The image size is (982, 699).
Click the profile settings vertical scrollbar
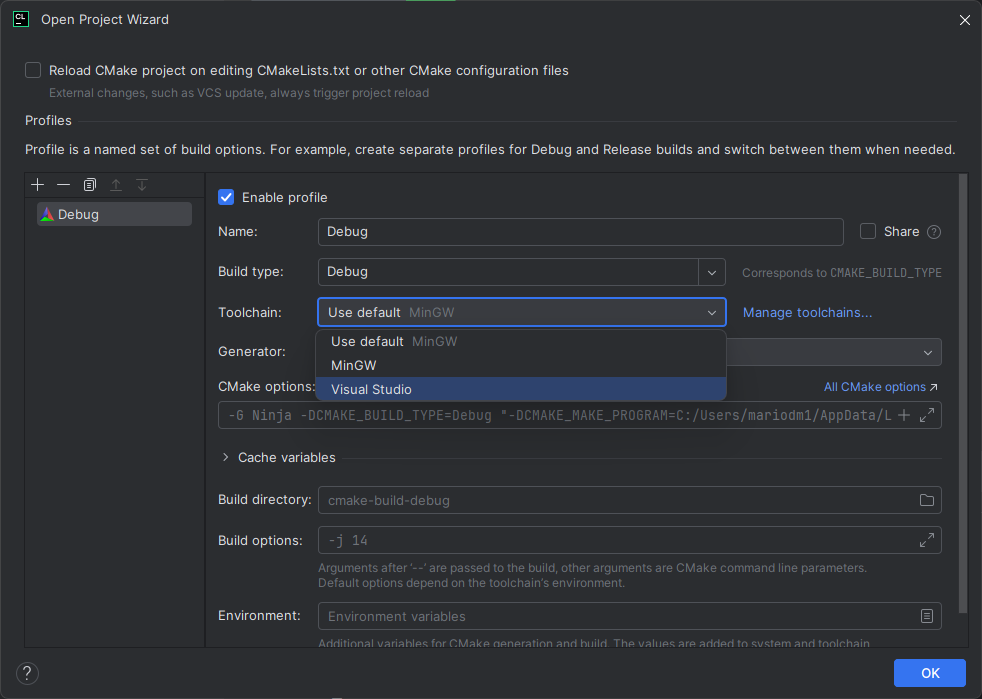point(963,393)
